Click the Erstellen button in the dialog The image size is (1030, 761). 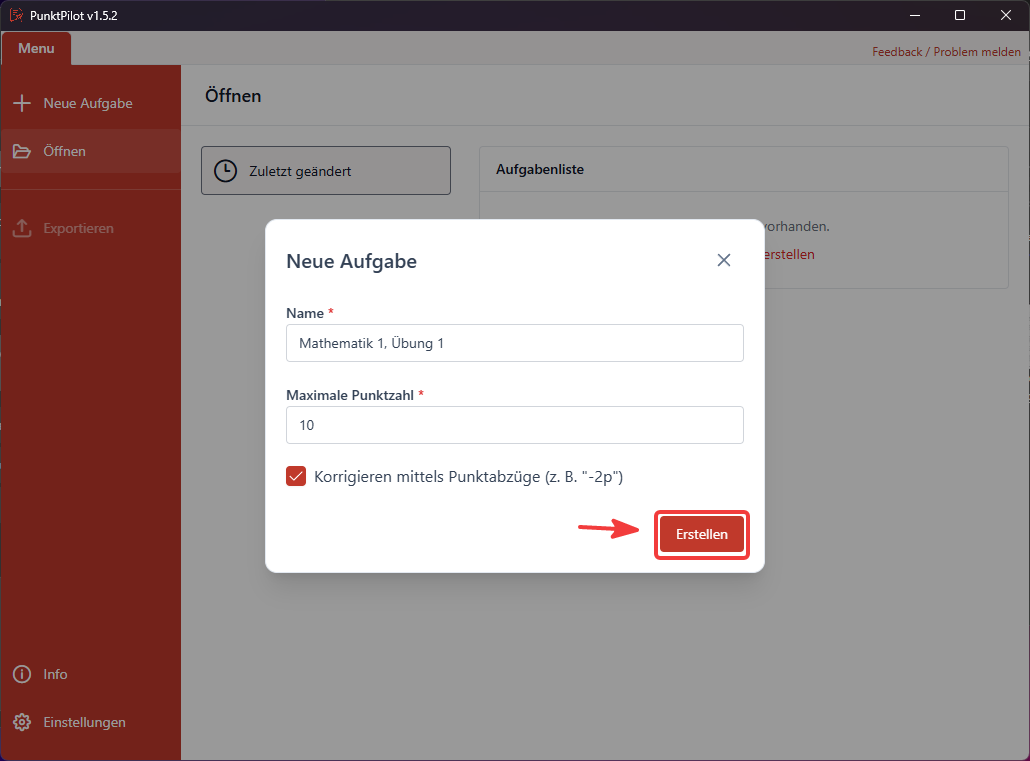tap(702, 534)
